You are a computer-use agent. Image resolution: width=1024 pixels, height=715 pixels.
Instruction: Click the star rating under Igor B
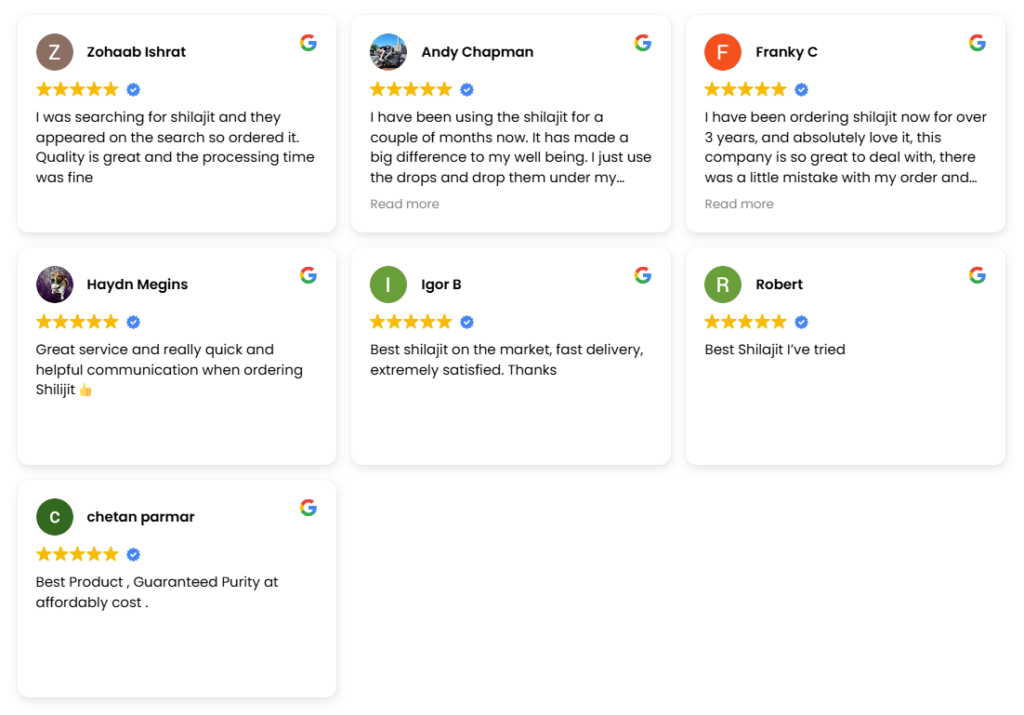(x=411, y=321)
